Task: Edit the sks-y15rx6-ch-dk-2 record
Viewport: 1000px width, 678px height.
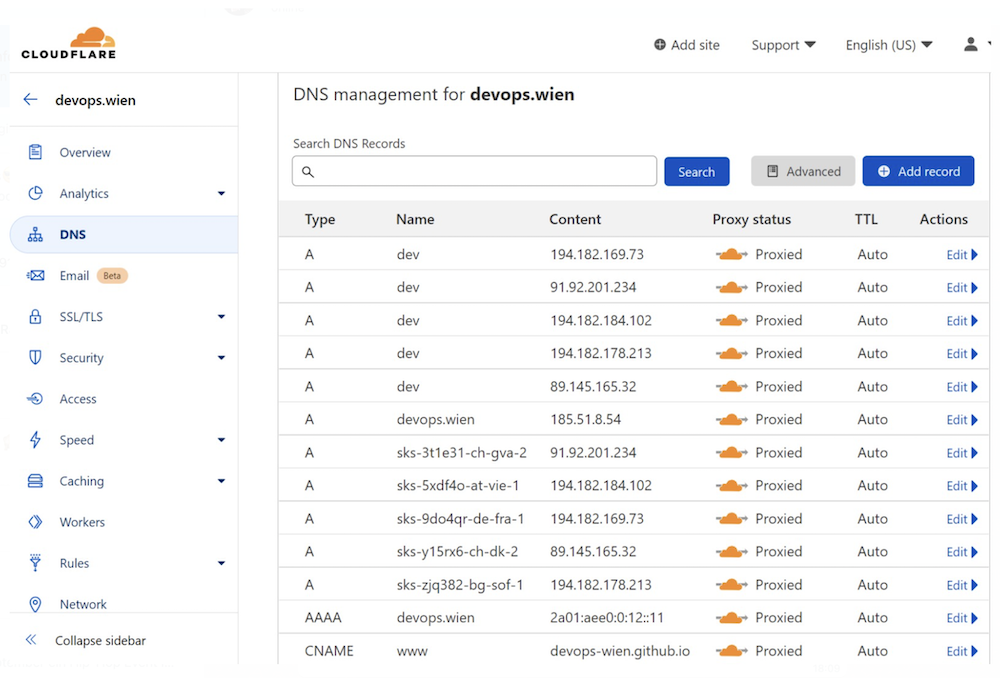Action: pyautogui.click(x=962, y=552)
